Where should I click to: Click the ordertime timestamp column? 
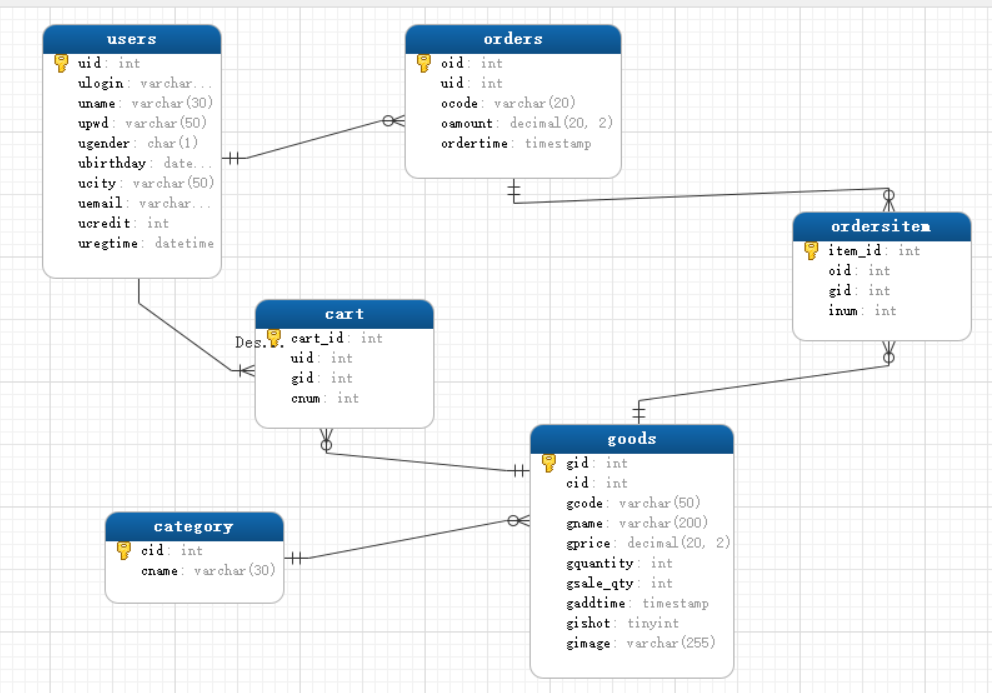516,143
